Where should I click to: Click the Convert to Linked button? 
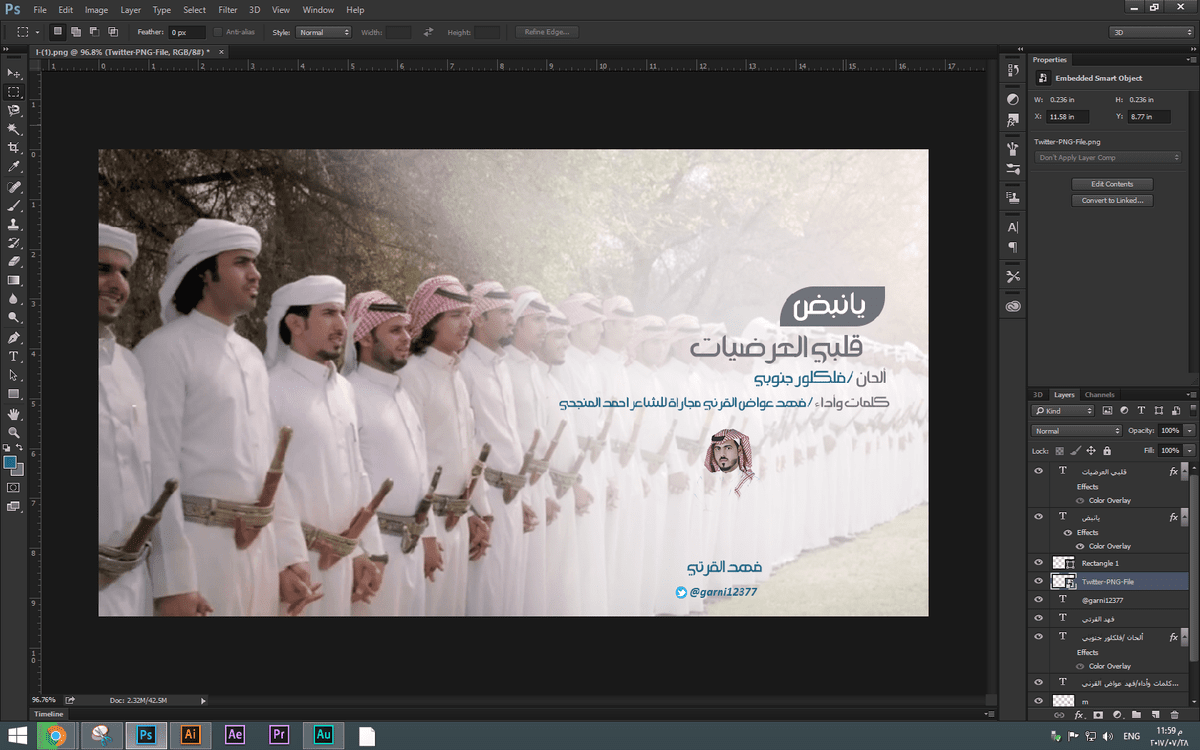pyautogui.click(x=1112, y=200)
